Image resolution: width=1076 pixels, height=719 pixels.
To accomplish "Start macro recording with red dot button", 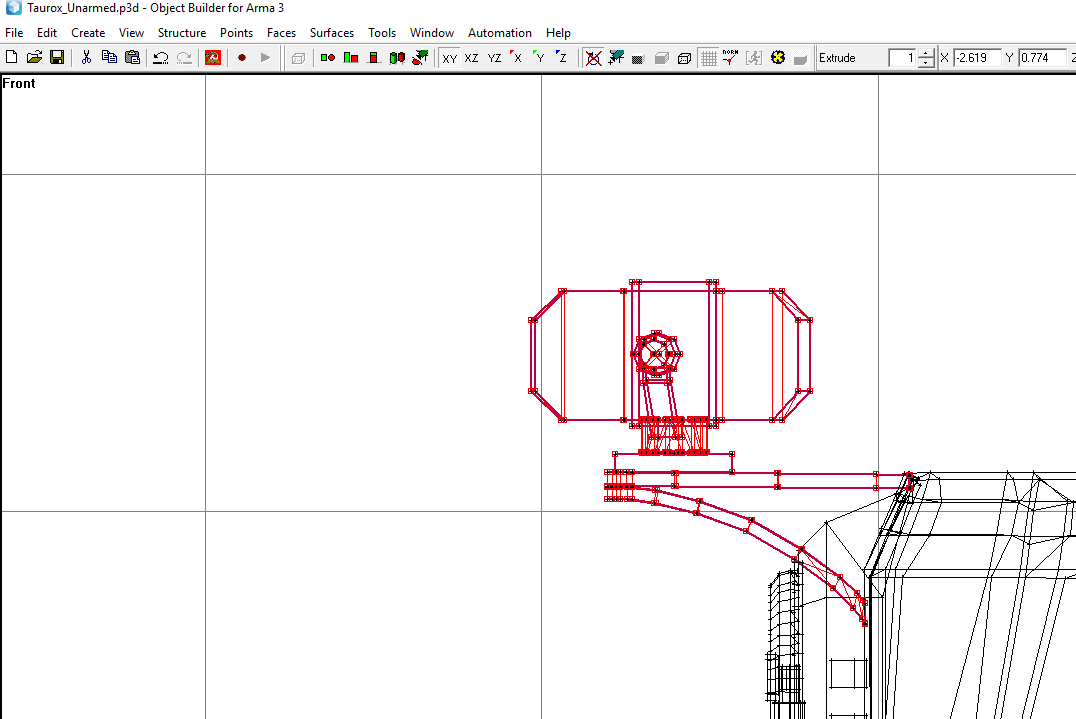I will pyautogui.click(x=242, y=58).
